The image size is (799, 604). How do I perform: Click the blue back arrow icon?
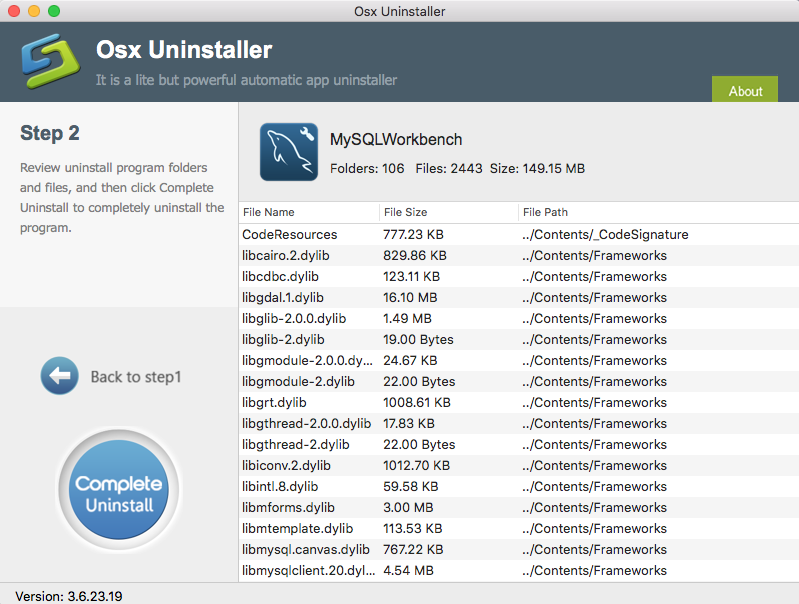tap(59, 376)
